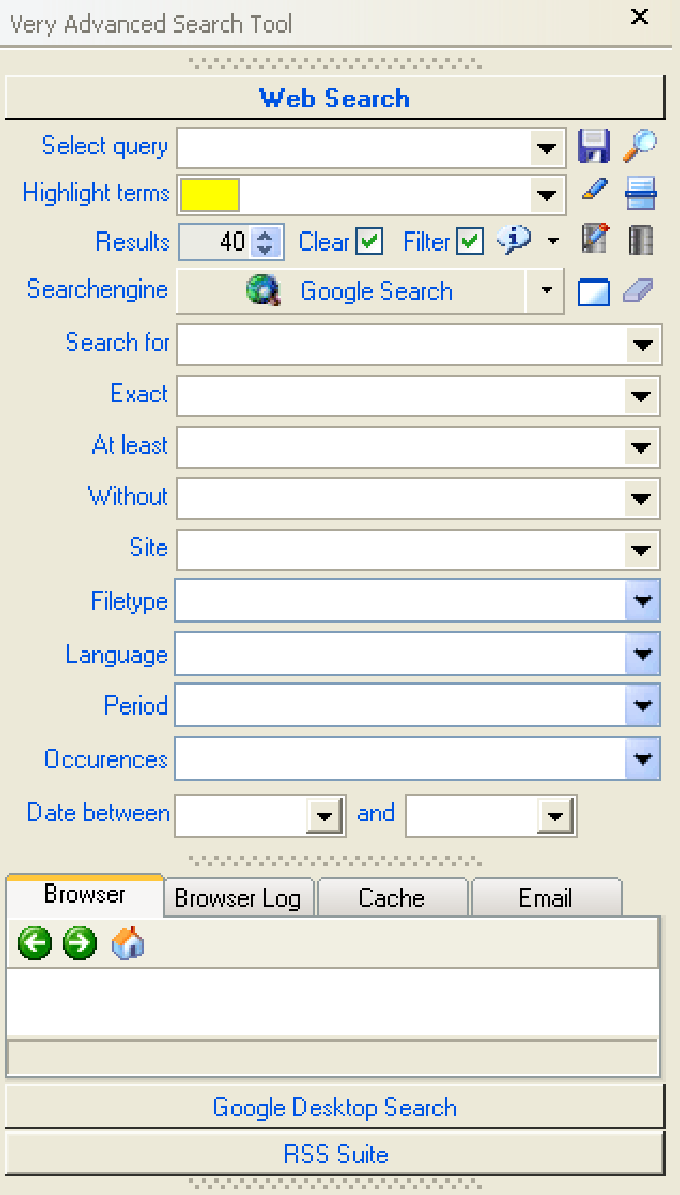Go forward with the green right arrow

80,943
